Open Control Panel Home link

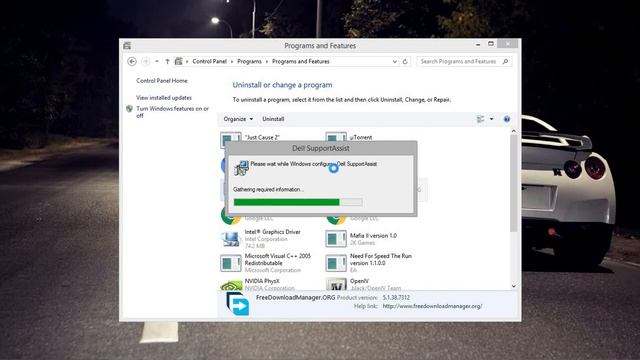pos(162,81)
